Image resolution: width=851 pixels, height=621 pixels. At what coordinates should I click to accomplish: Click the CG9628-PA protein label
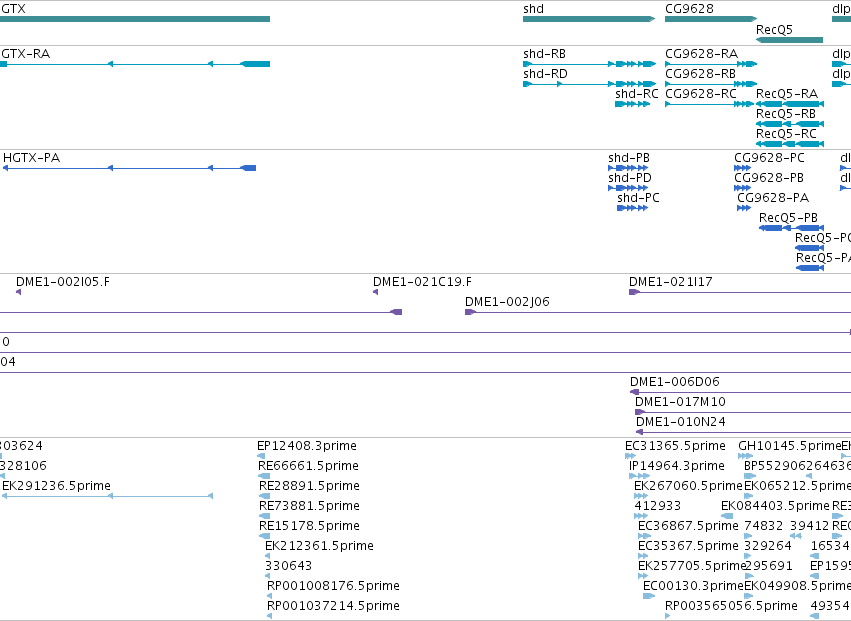click(x=773, y=198)
